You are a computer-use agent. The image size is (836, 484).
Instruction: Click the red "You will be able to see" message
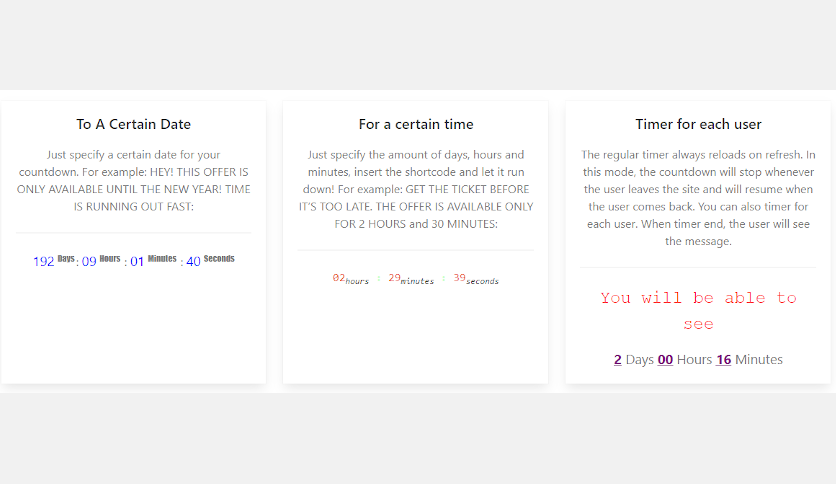pyautogui.click(x=698, y=310)
